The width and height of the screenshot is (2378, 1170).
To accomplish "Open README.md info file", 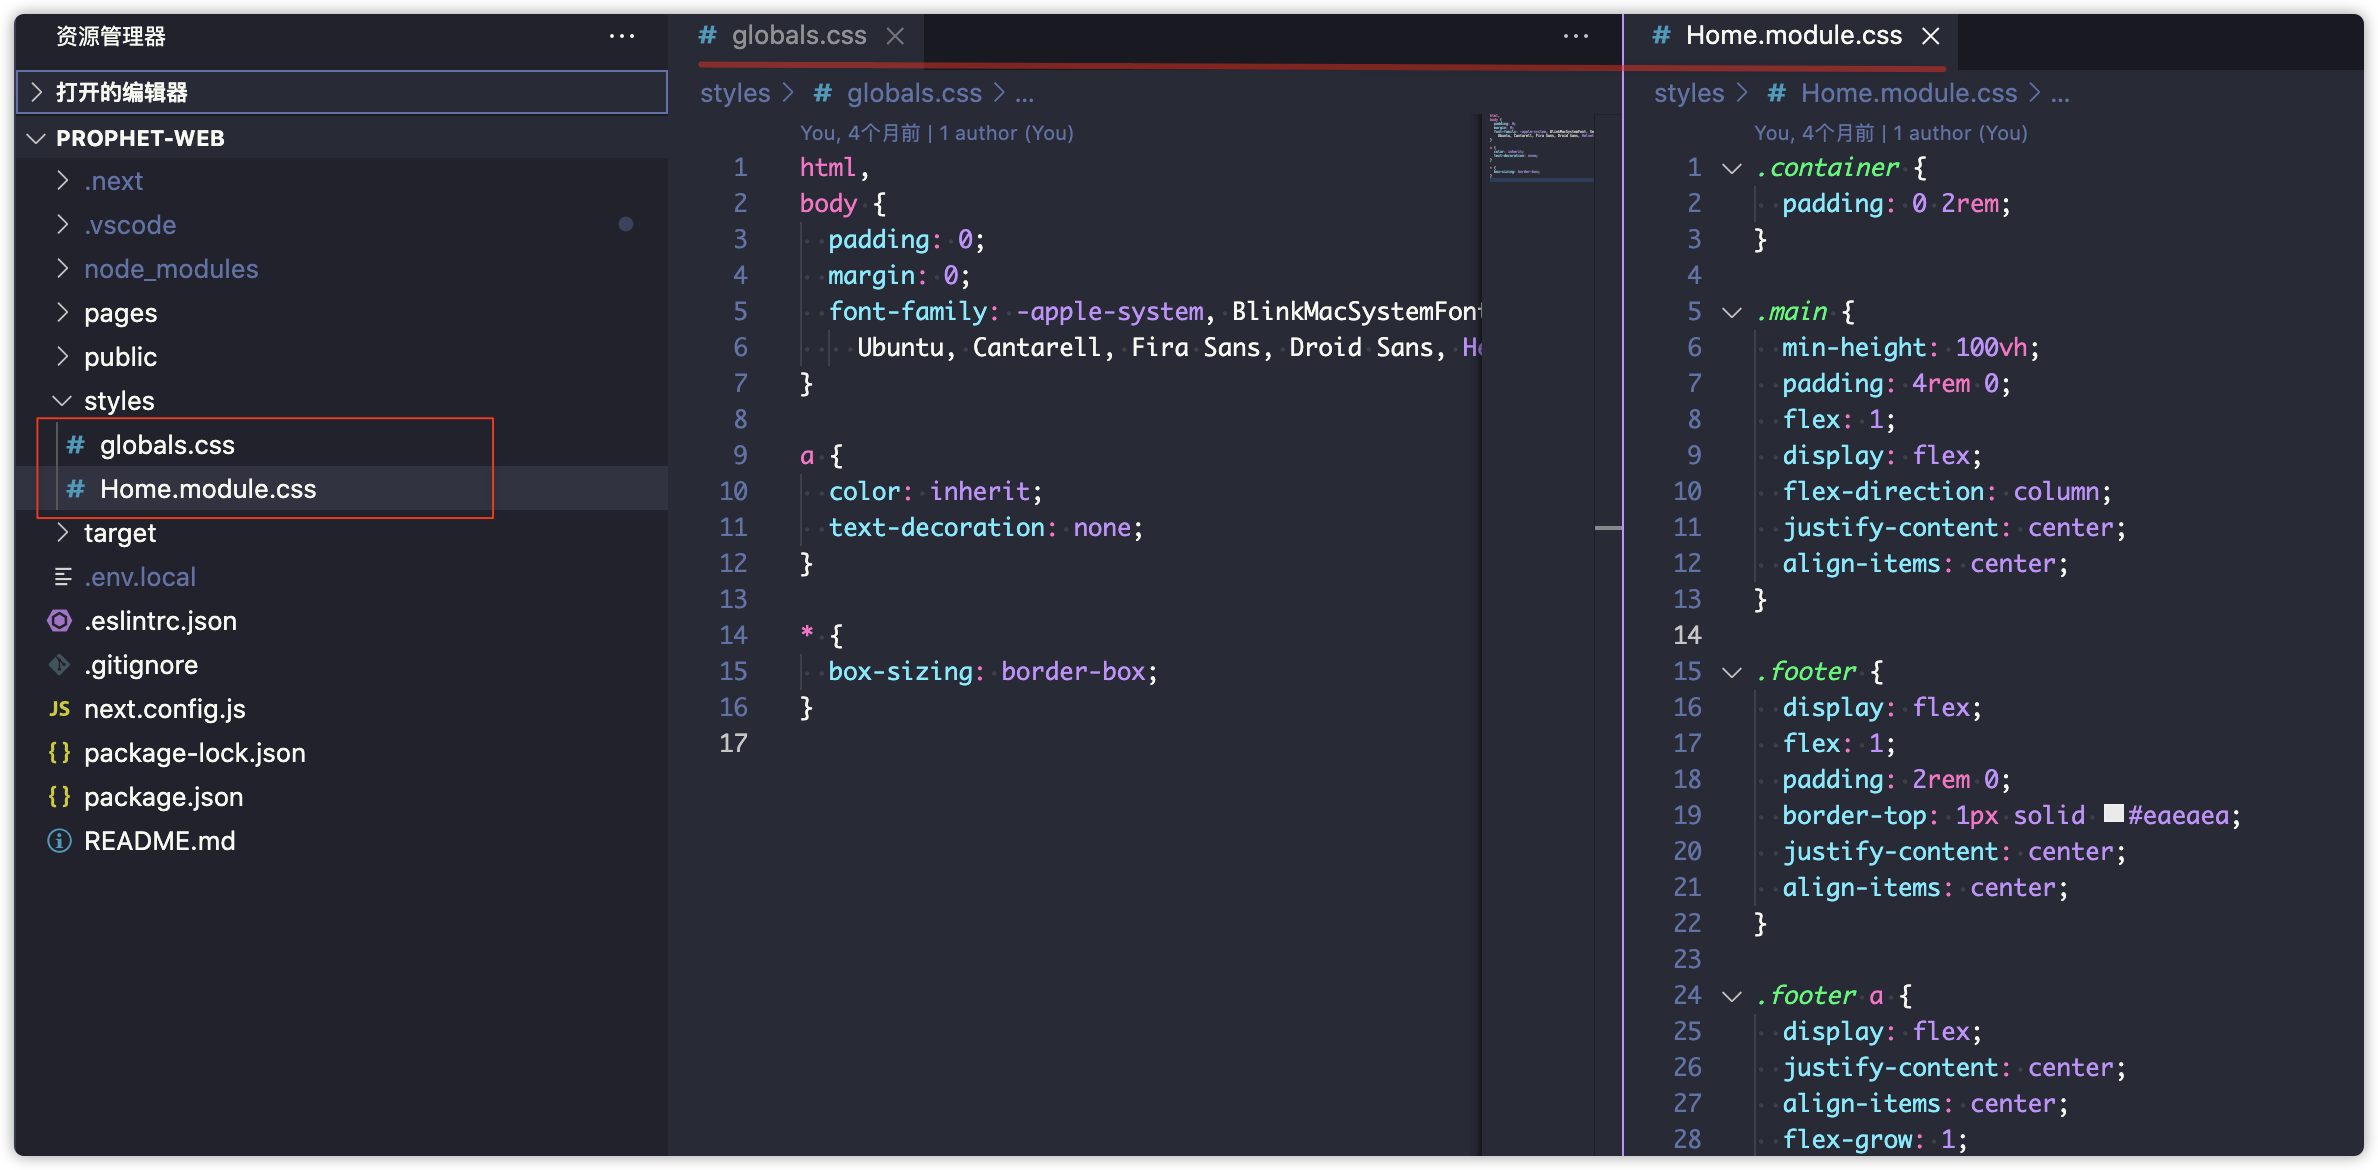I will 159,841.
